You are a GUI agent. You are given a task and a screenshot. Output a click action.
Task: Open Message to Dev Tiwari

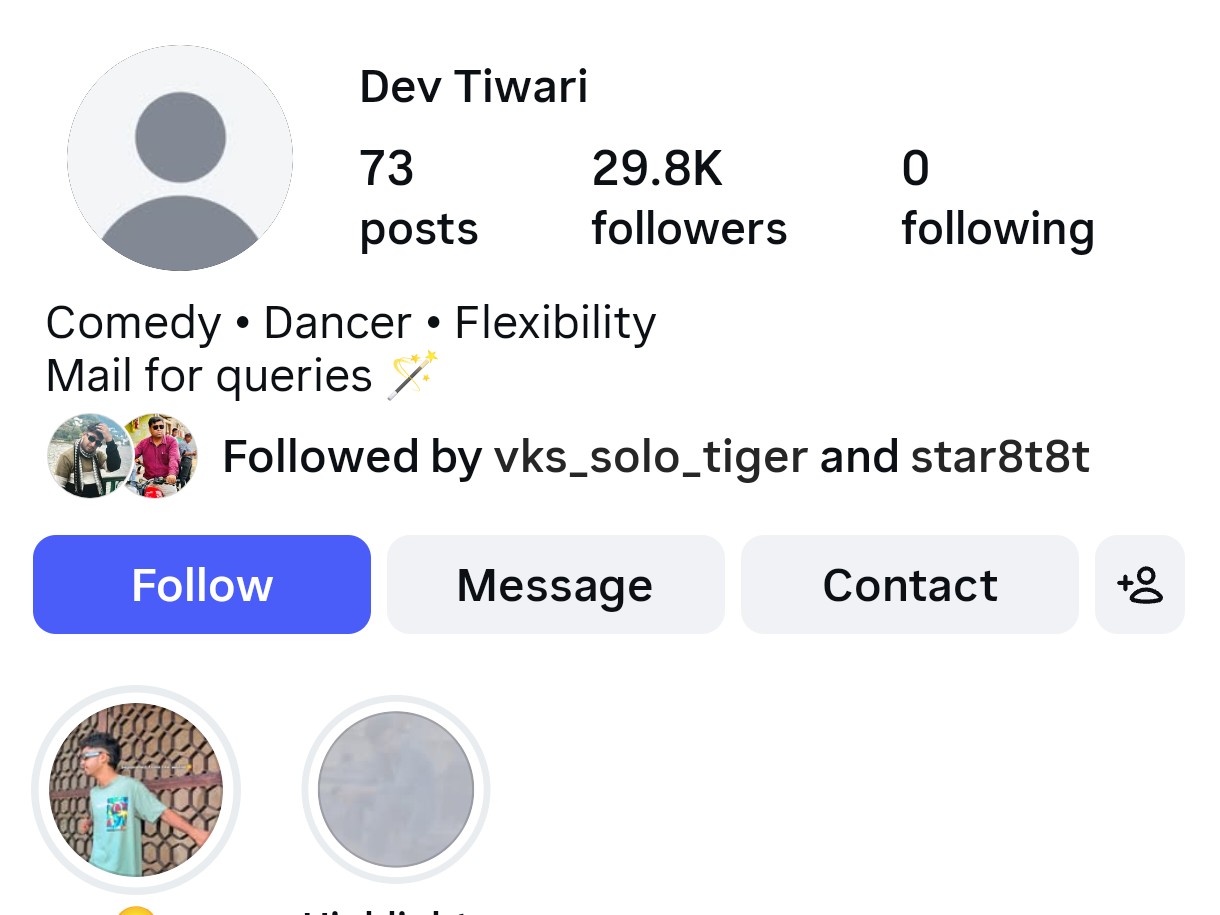click(555, 585)
